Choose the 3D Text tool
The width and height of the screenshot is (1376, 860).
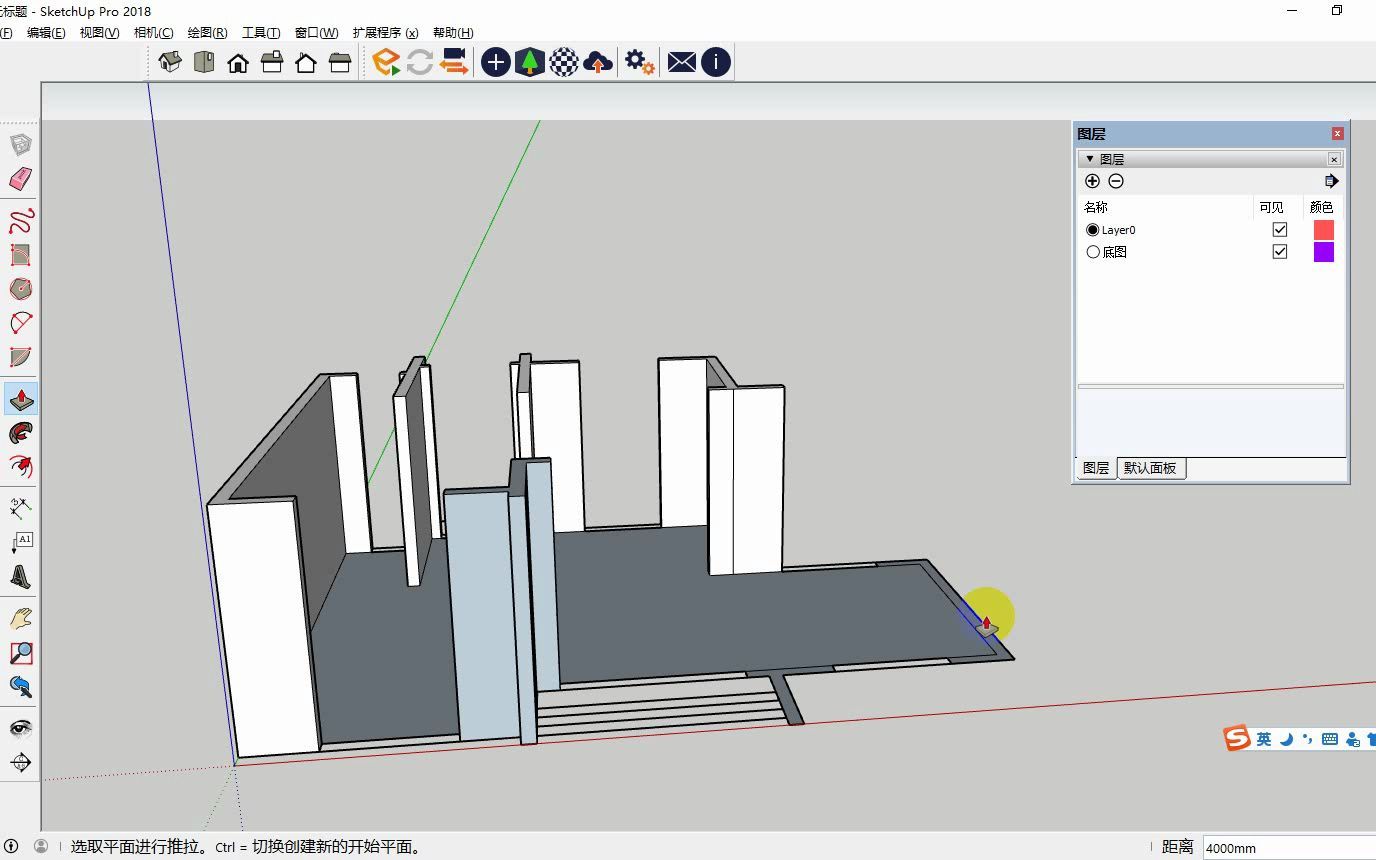[21, 577]
